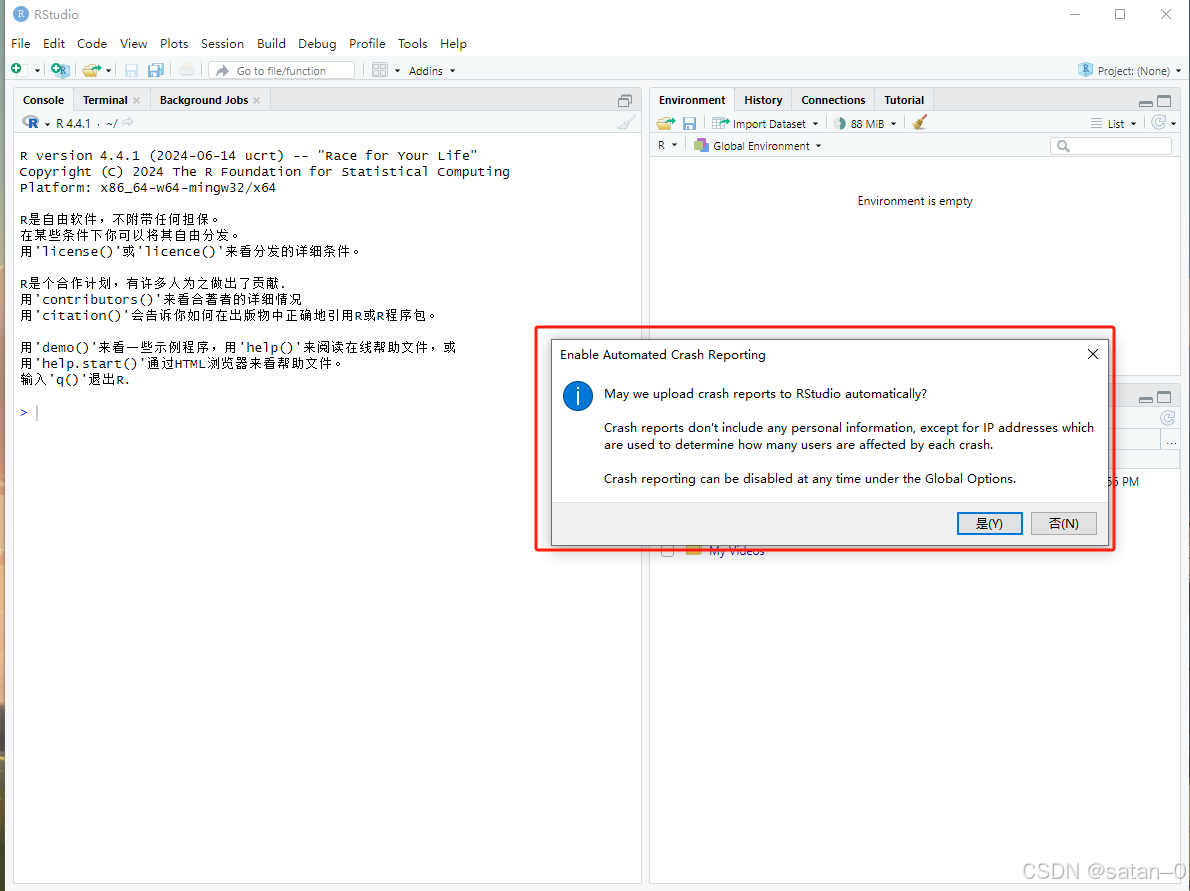This screenshot has width=1190, height=891.
Task: Close the Enable Automated Crash Reporting dialog
Action: pos(1092,354)
